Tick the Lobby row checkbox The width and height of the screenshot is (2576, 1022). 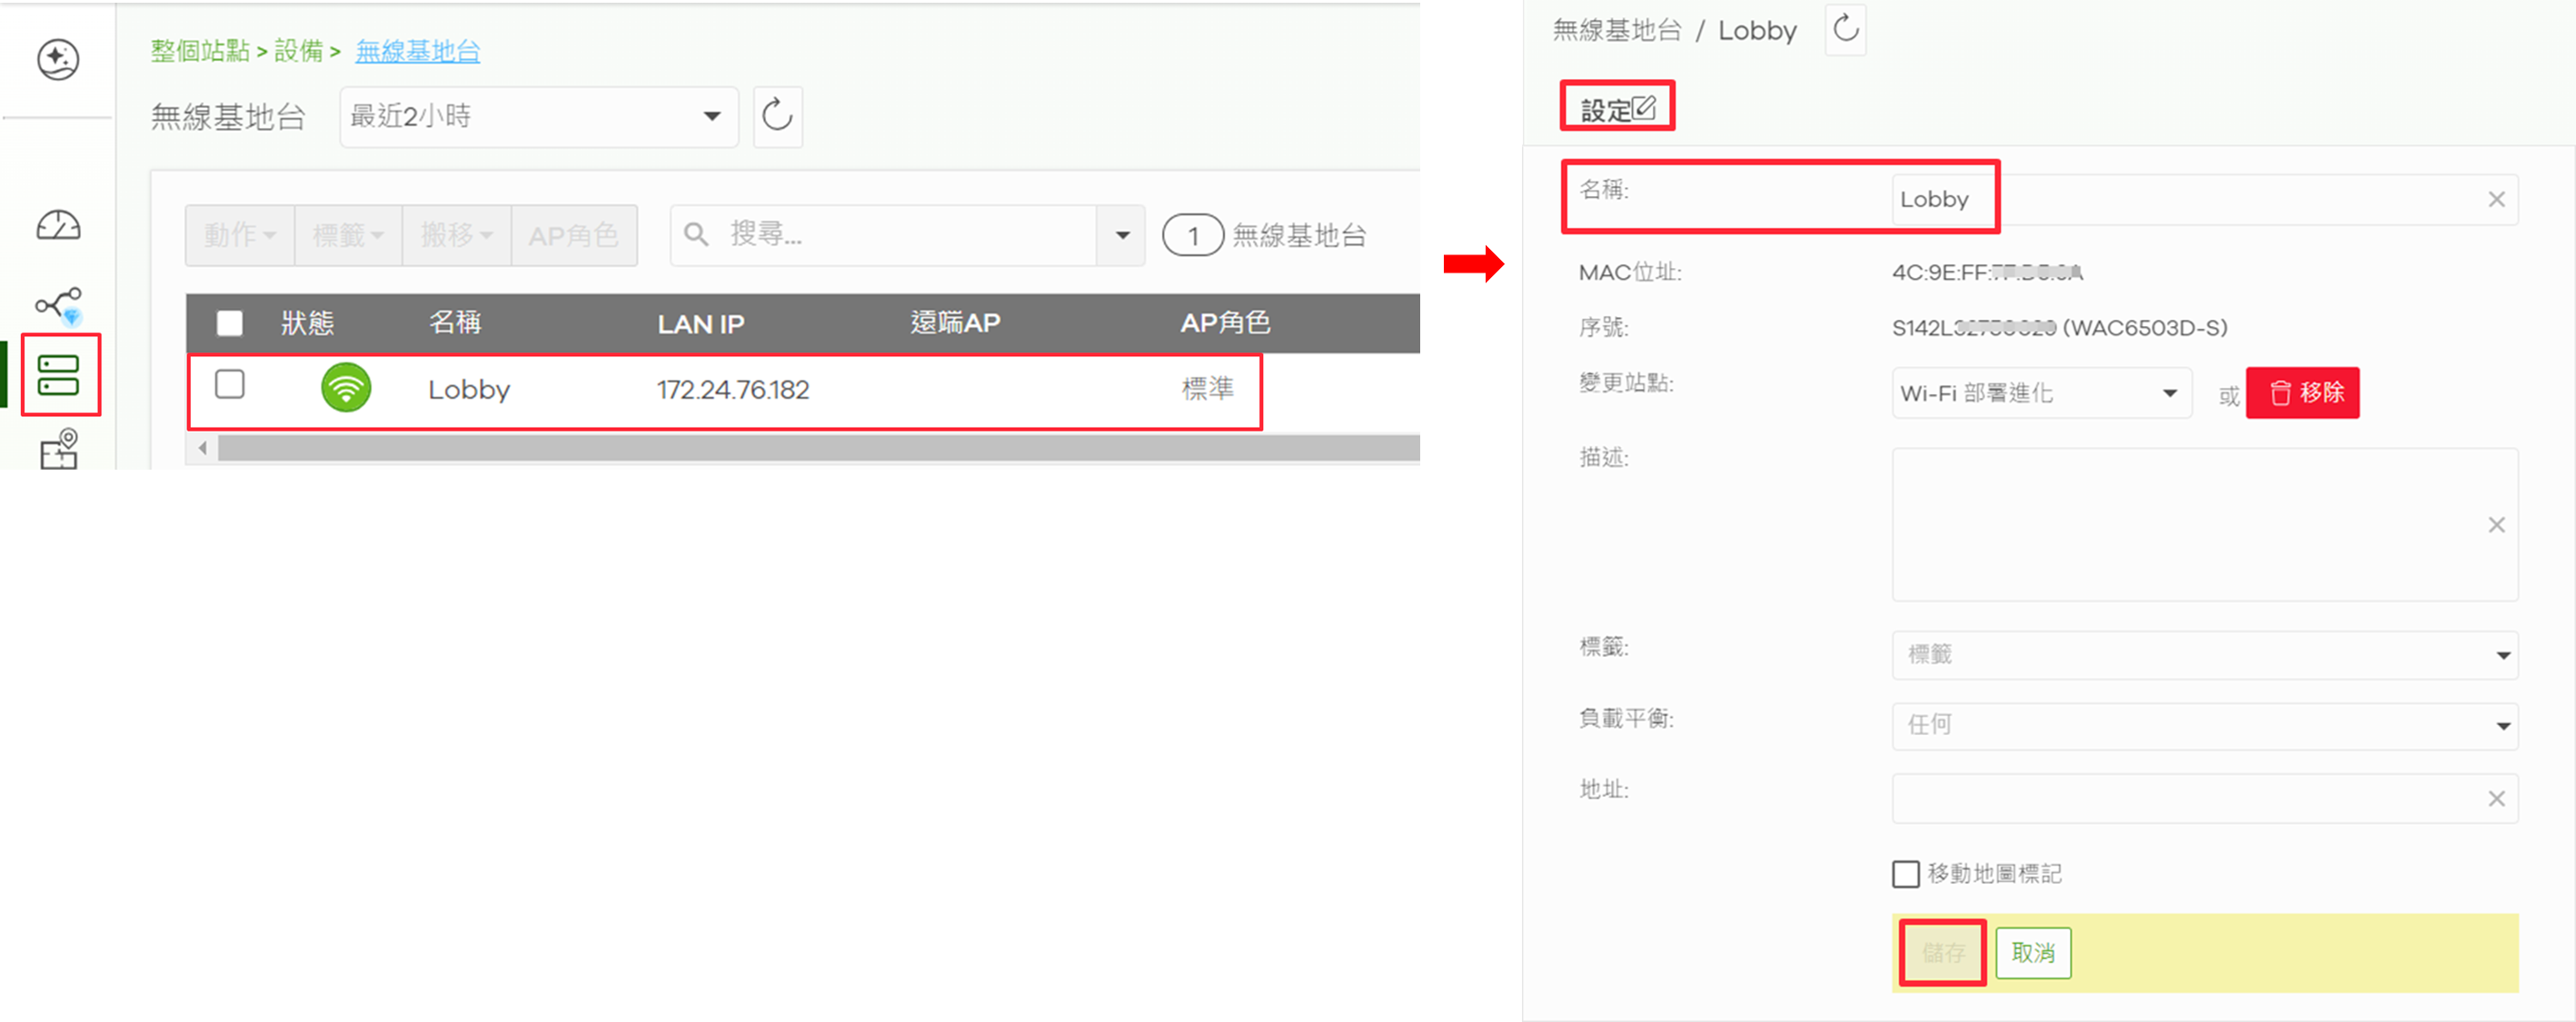click(230, 384)
